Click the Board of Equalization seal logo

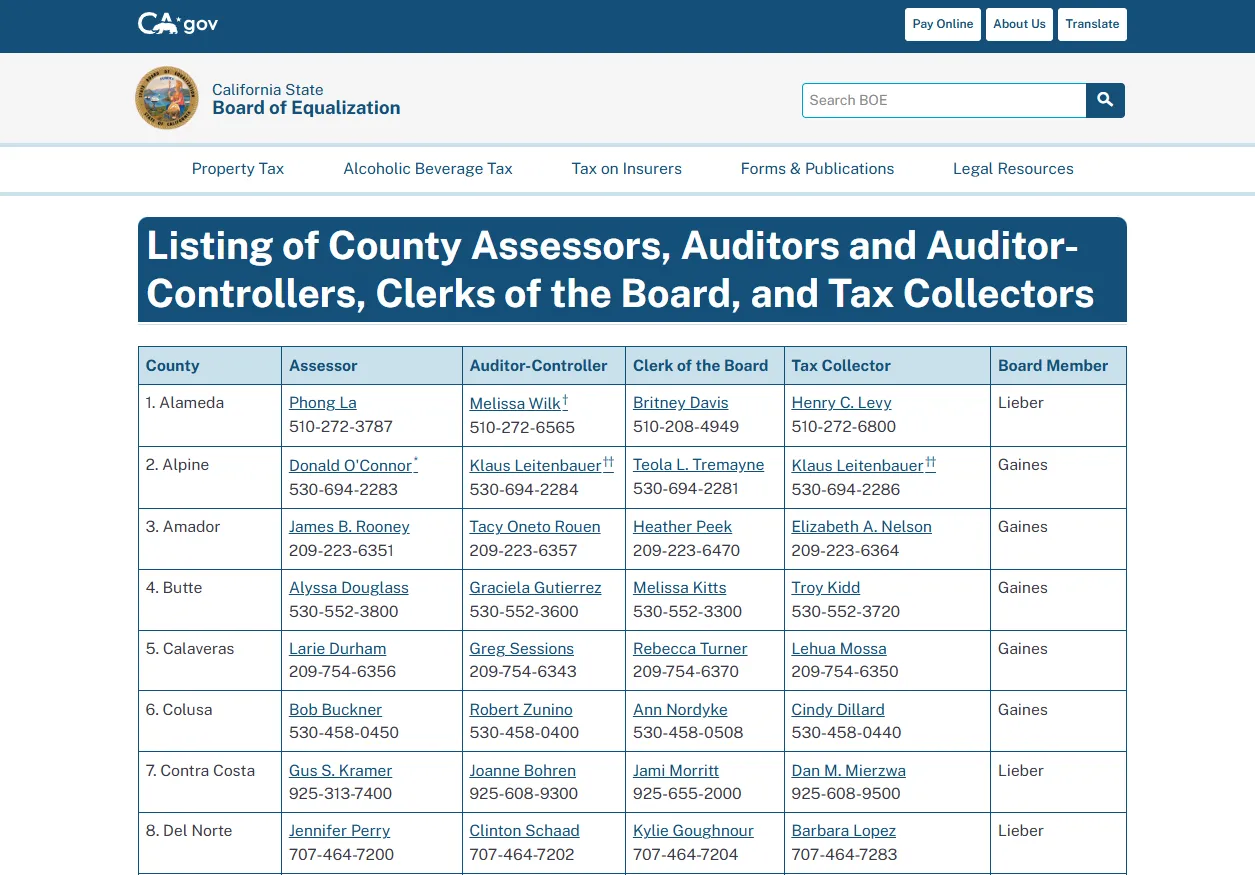(x=167, y=99)
